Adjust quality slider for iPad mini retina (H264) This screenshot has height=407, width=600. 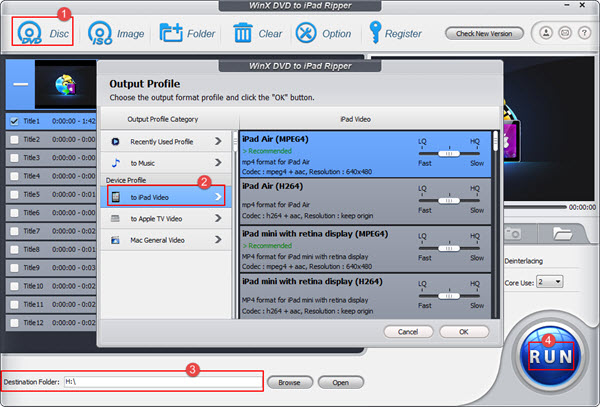coord(449,296)
